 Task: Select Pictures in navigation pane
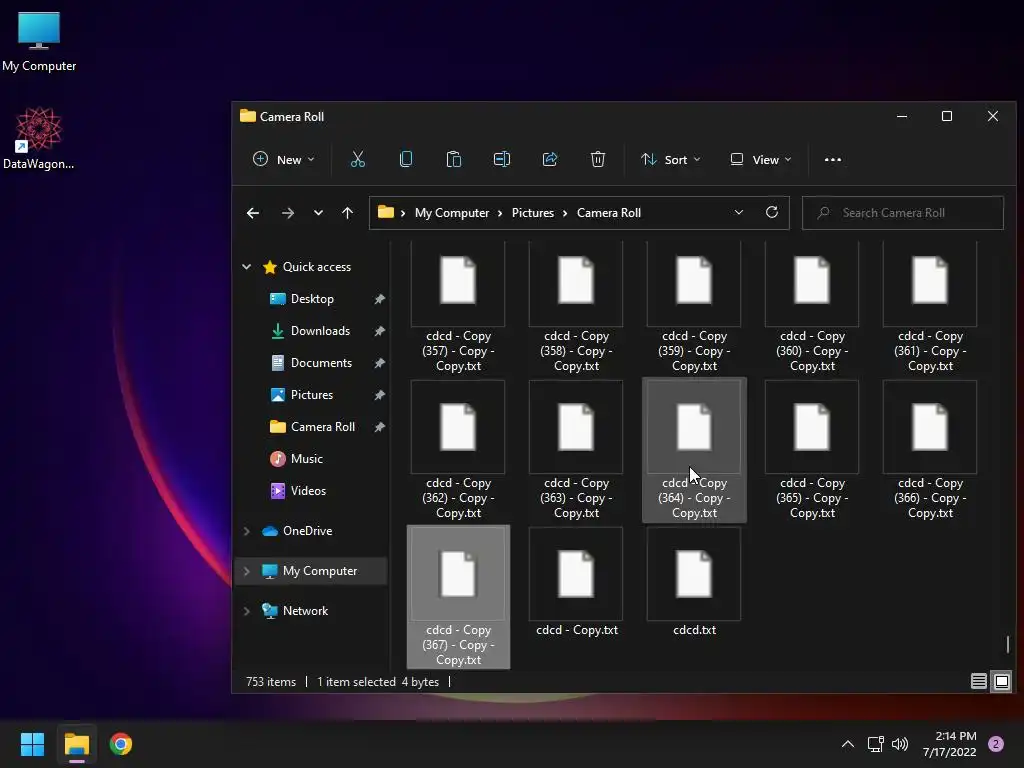(312, 394)
